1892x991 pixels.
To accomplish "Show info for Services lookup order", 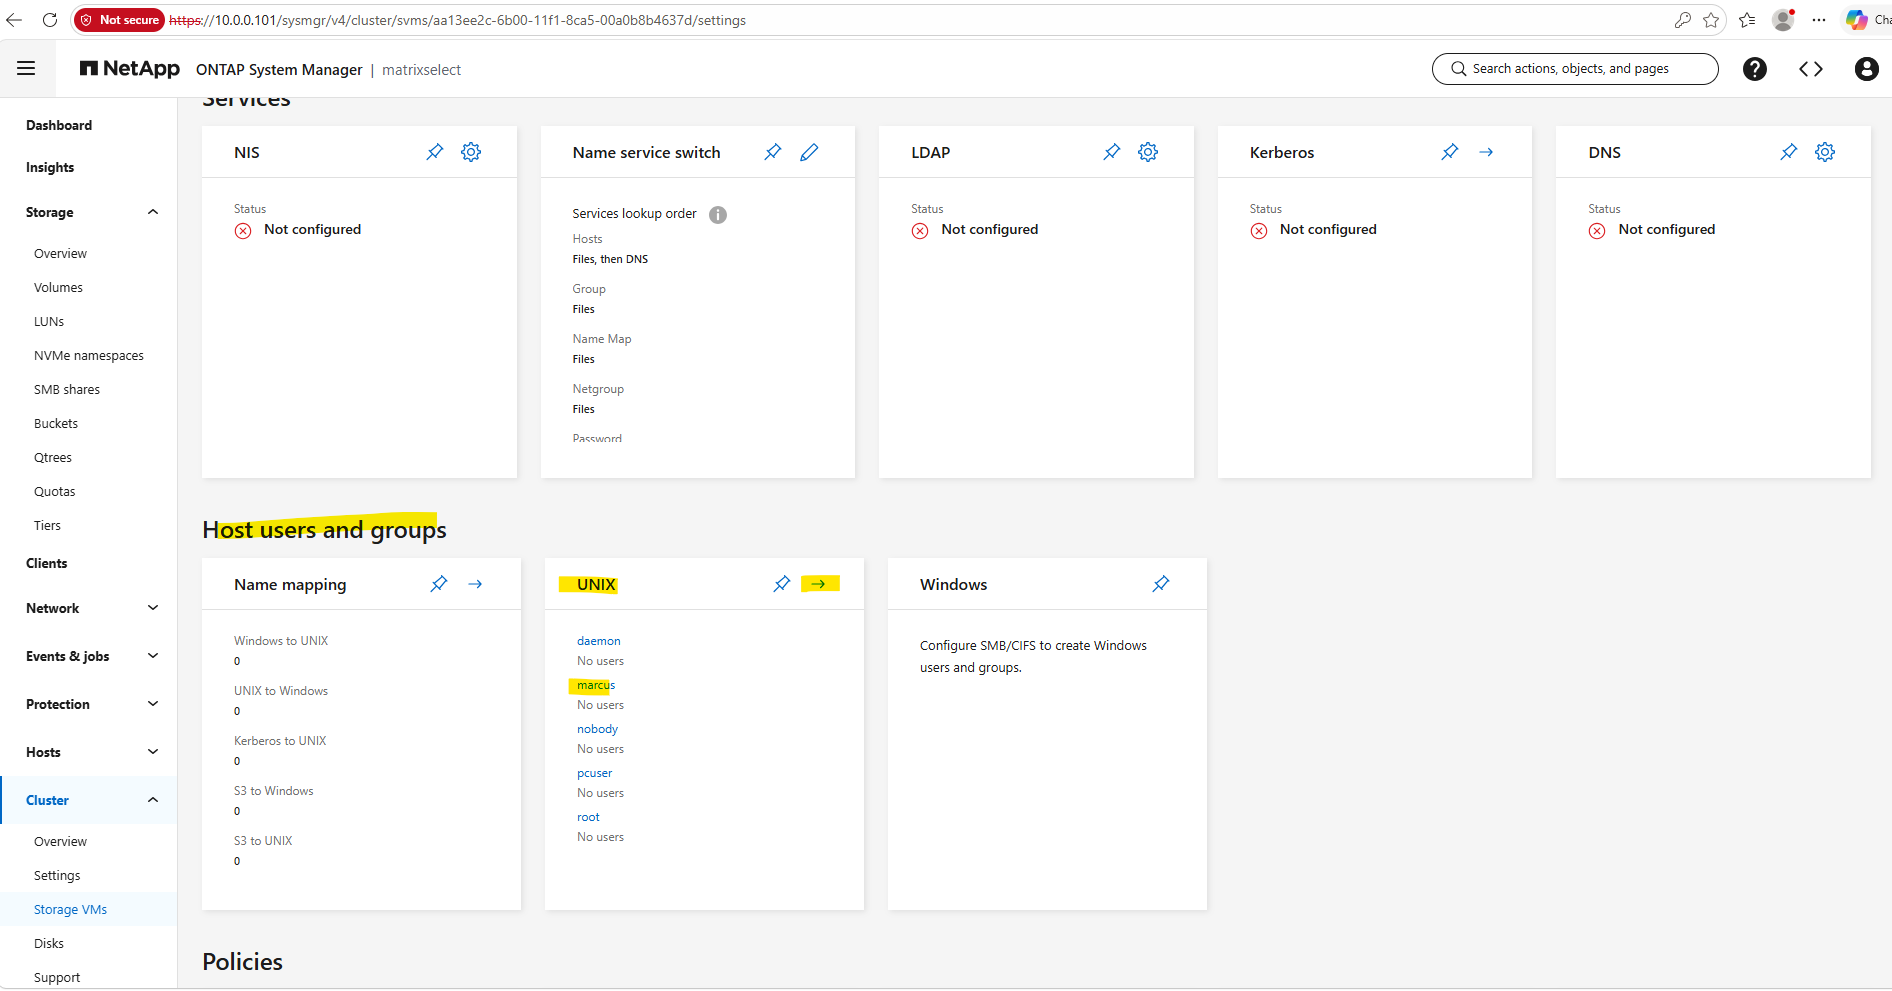I will tap(718, 214).
